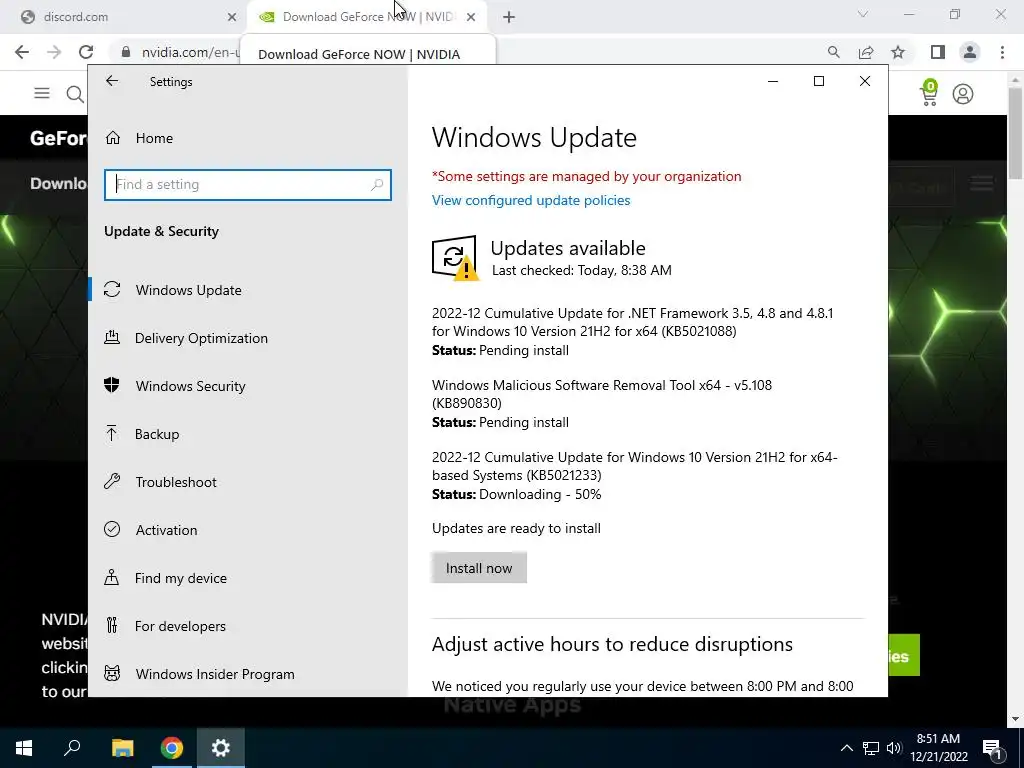Toggle Chrome's side panel icon
The height and width of the screenshot is (768, 1024).
(938, 52)
